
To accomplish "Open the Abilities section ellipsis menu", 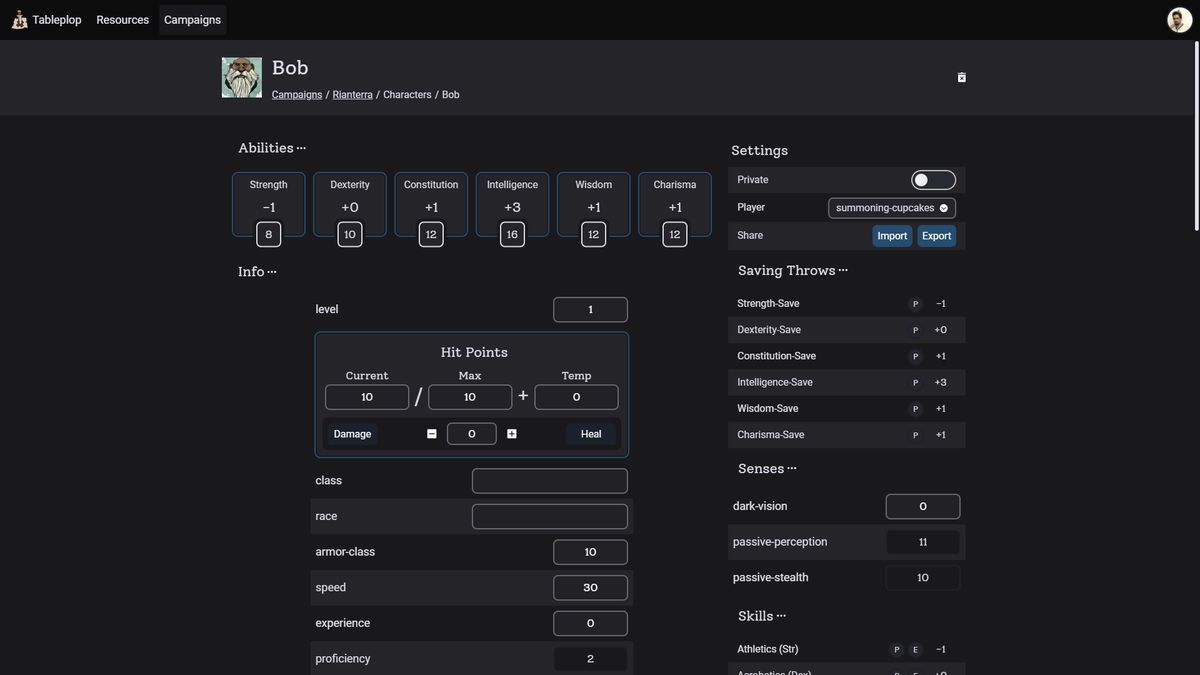I will pos(302,148).
